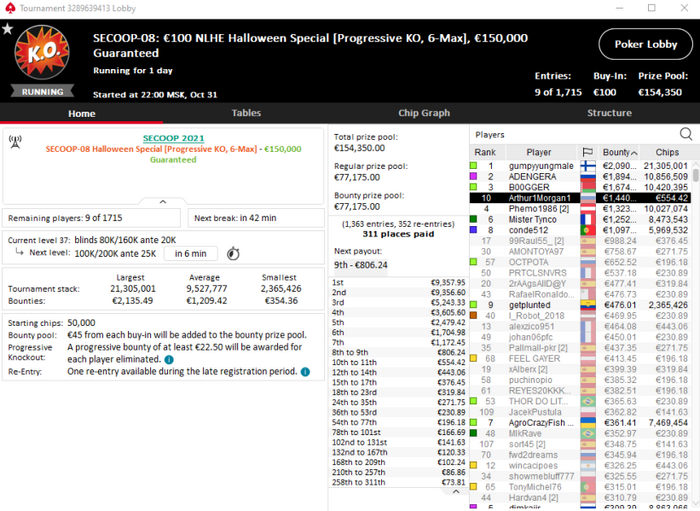The image size is (700, 511).
Task: Open the Chip Graph tab
Action: [424, 113]
